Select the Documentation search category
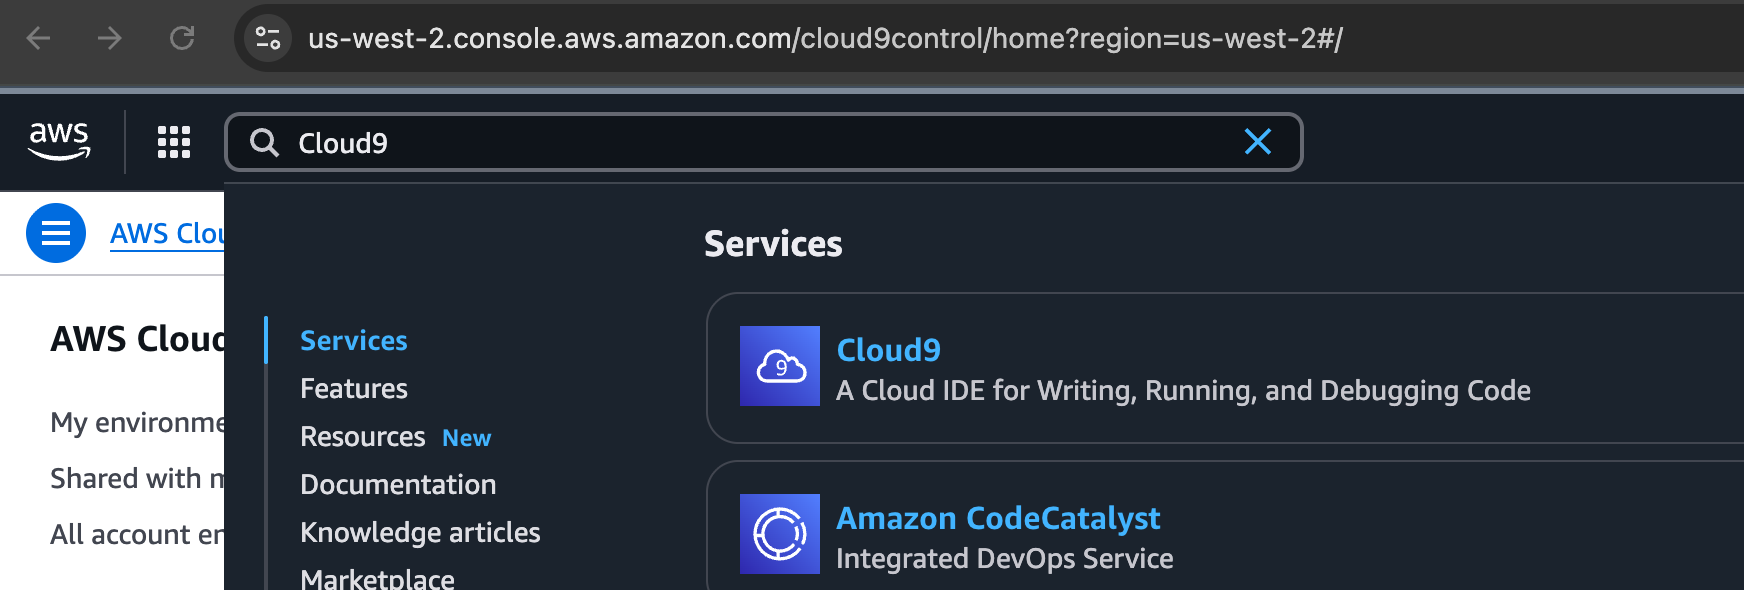The height and width of the screenshot is (590, 1744). click(x=398, y=485)
